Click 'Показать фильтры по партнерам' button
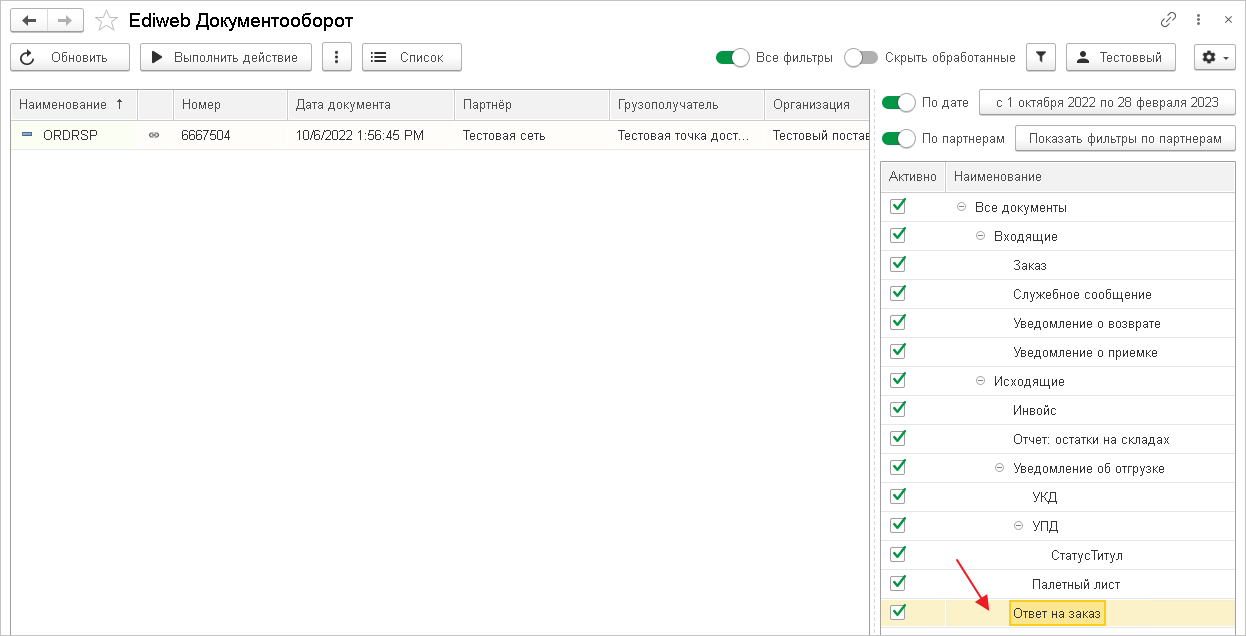The height and width of the screenshot is (636, 1246). pos(1125,138)
